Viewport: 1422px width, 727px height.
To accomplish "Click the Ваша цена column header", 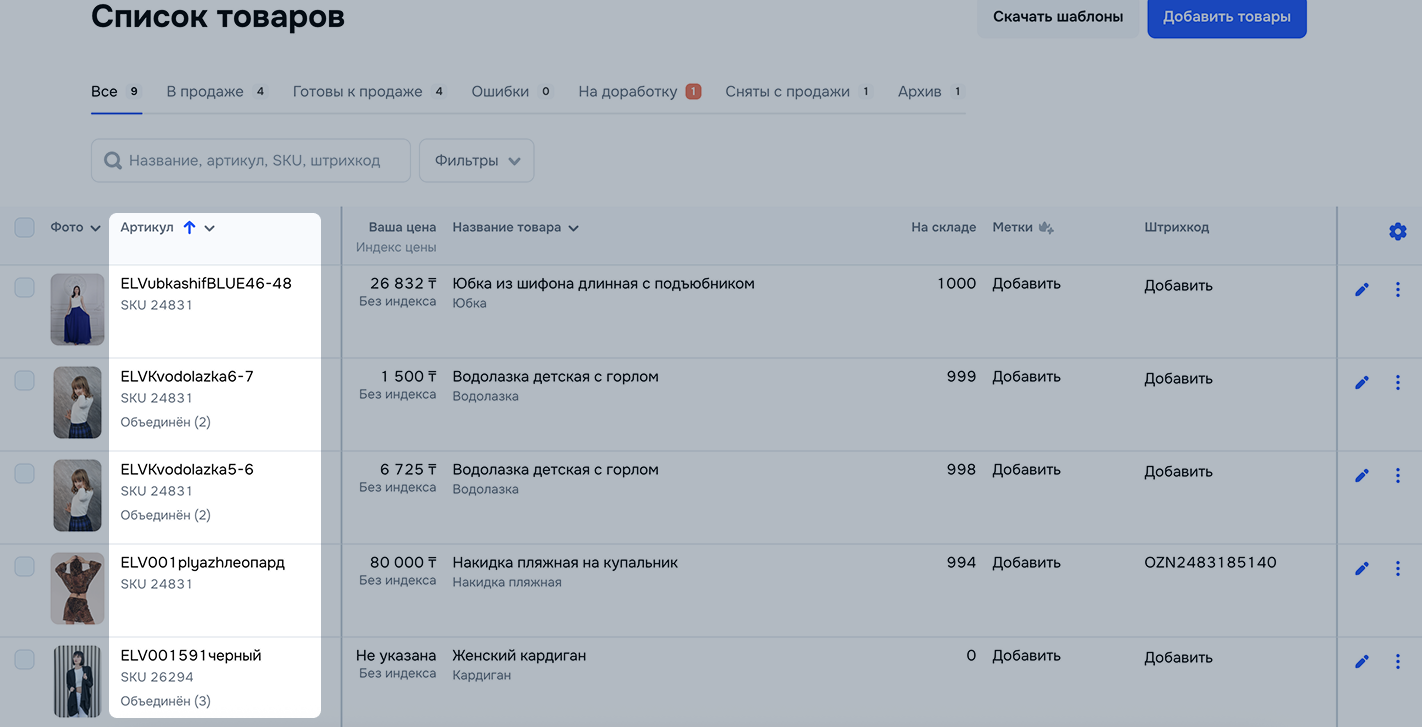I will (402, 228).
